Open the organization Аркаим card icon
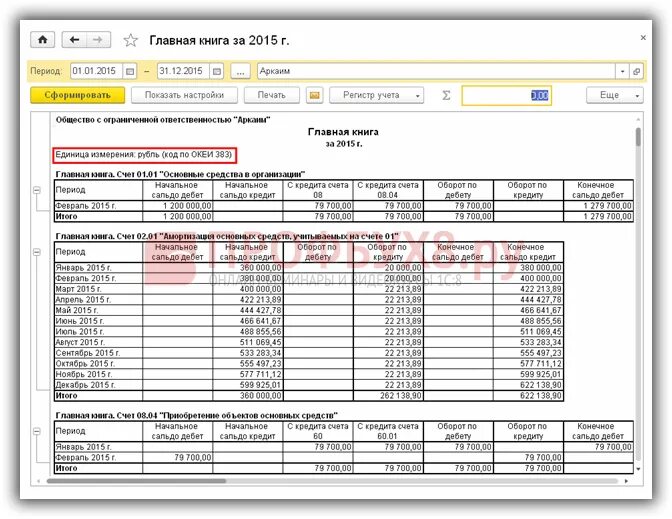The height and width of the screenshot is (519, 672). [x=636, y=71]
